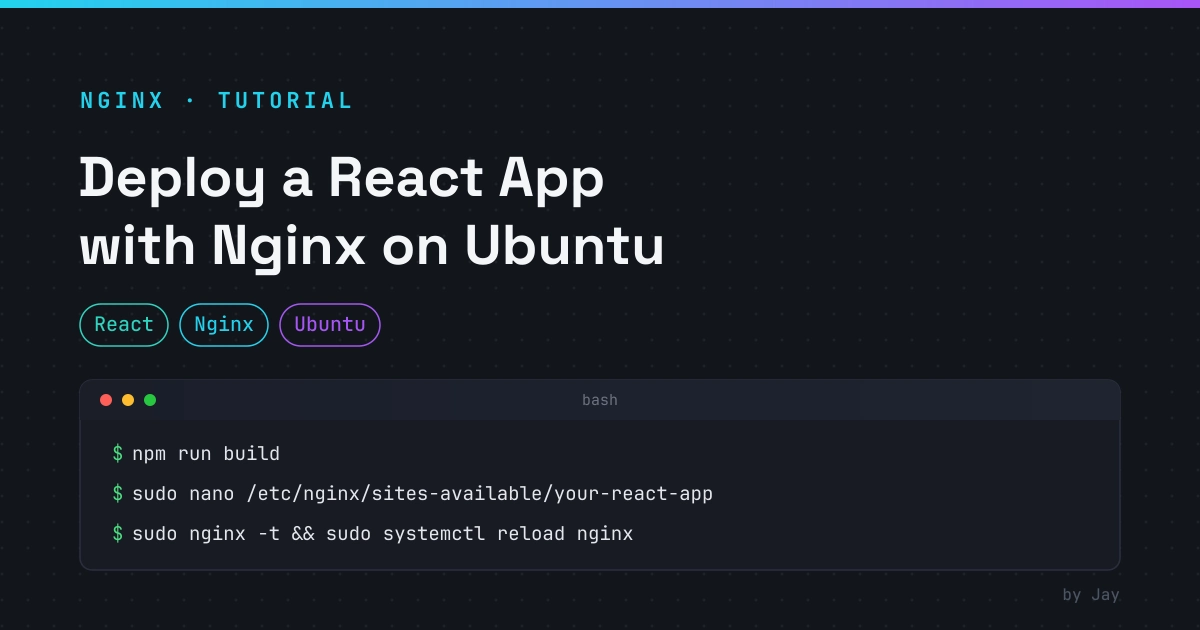Click the dollar prompt before 'npm run build'
This screenshot has height=630, width=1200.
pos(118,454)
